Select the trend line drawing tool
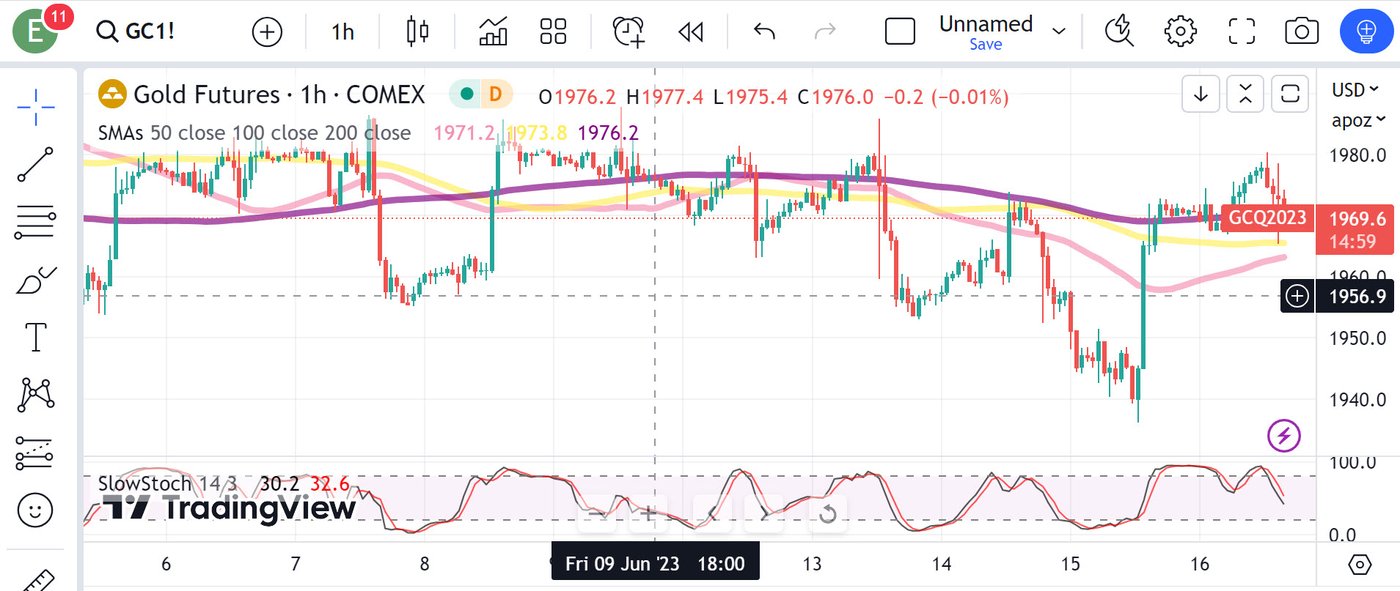Image resolution: width=1400 pixels, height=591 pixels. coord(36,164)
